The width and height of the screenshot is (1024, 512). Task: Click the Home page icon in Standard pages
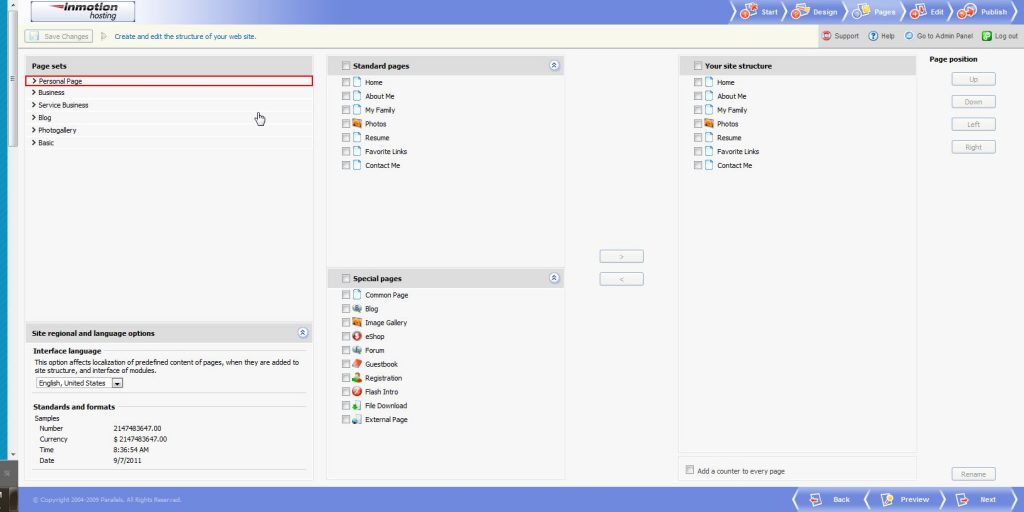coord(357,82)
